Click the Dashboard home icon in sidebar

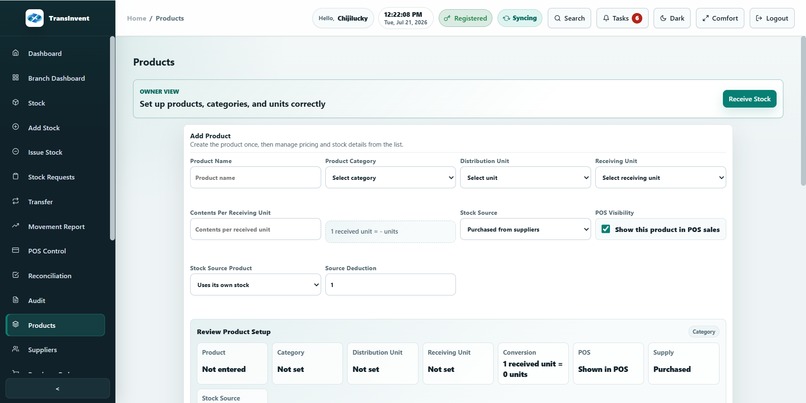[15, 53]
